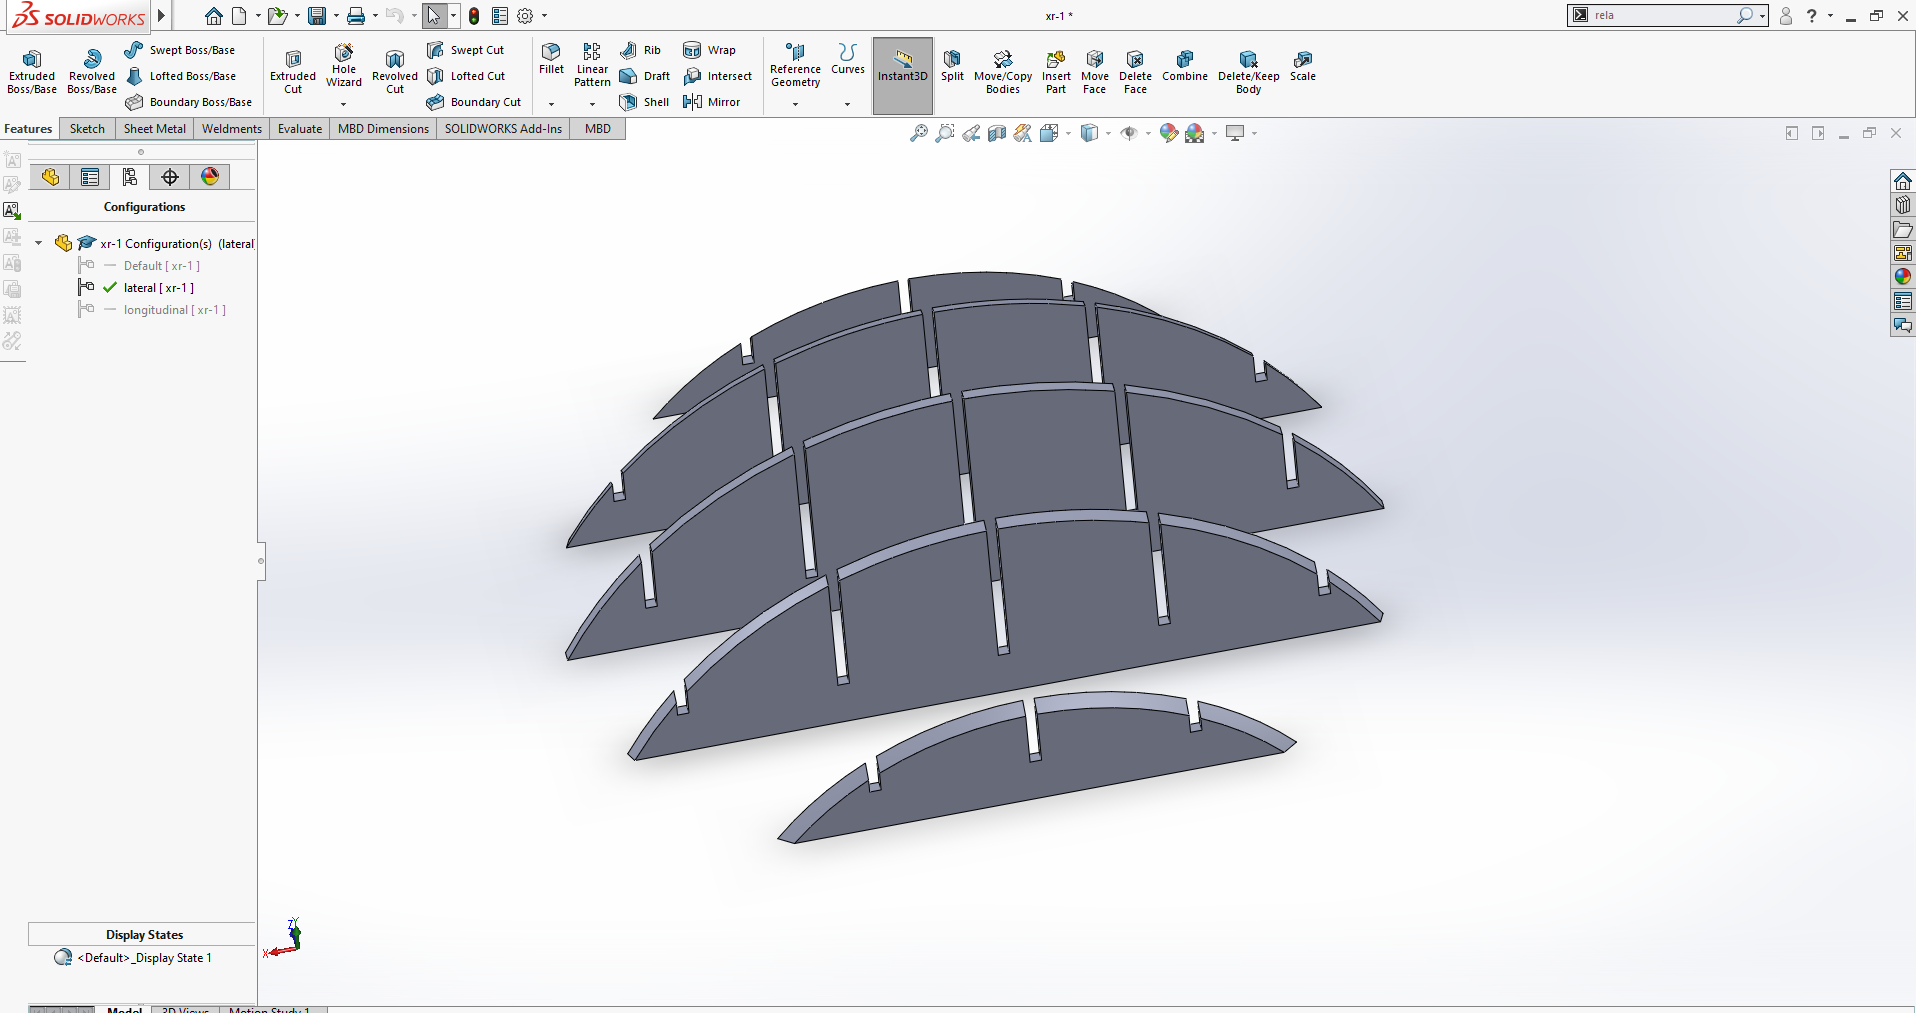This screenshot has width=1916, height=1013.
Task: Select the Insert Part tool
Action: [x=1056, y=72]
